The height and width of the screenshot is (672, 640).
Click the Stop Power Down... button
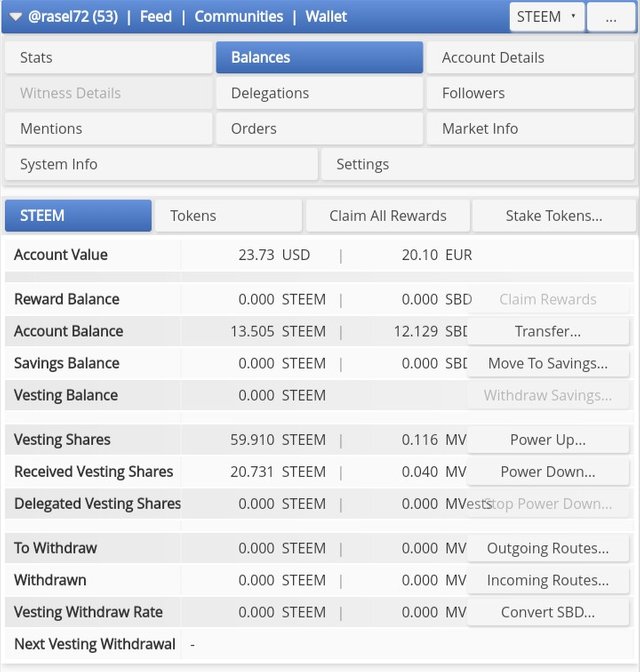click(x=548, y=504)
